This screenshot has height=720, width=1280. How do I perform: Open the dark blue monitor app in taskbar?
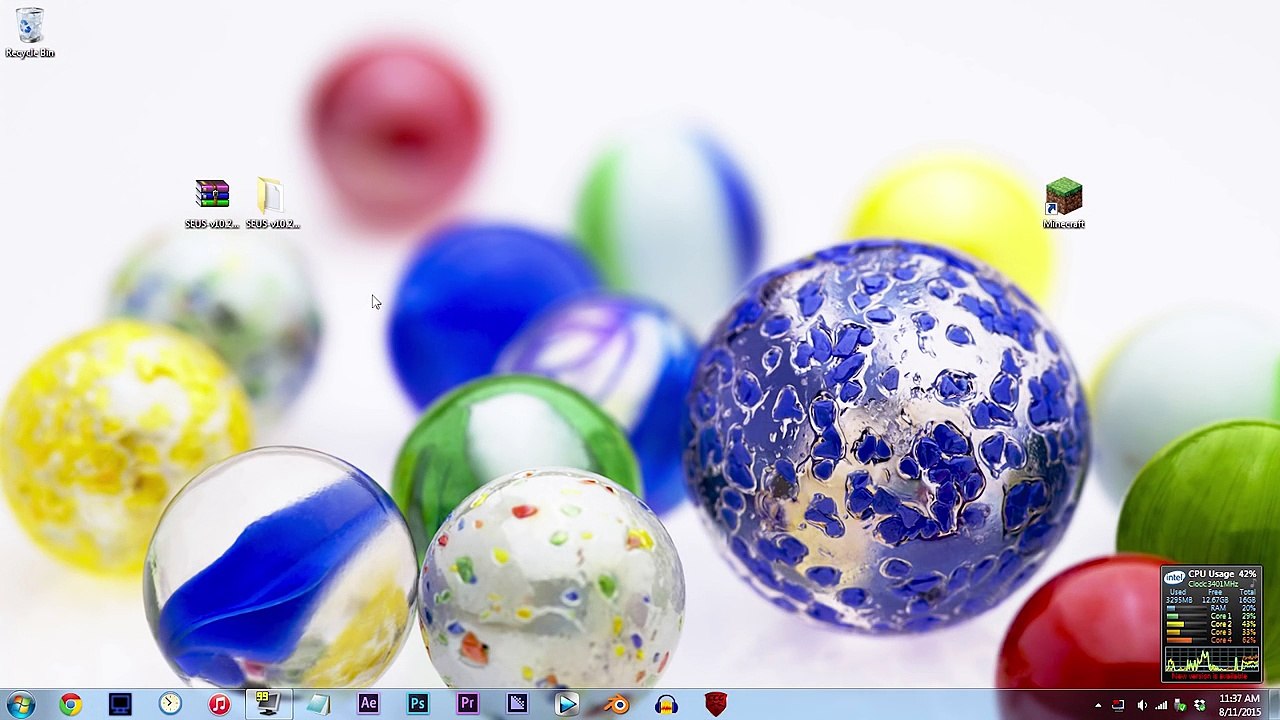(x=120, y=704)
